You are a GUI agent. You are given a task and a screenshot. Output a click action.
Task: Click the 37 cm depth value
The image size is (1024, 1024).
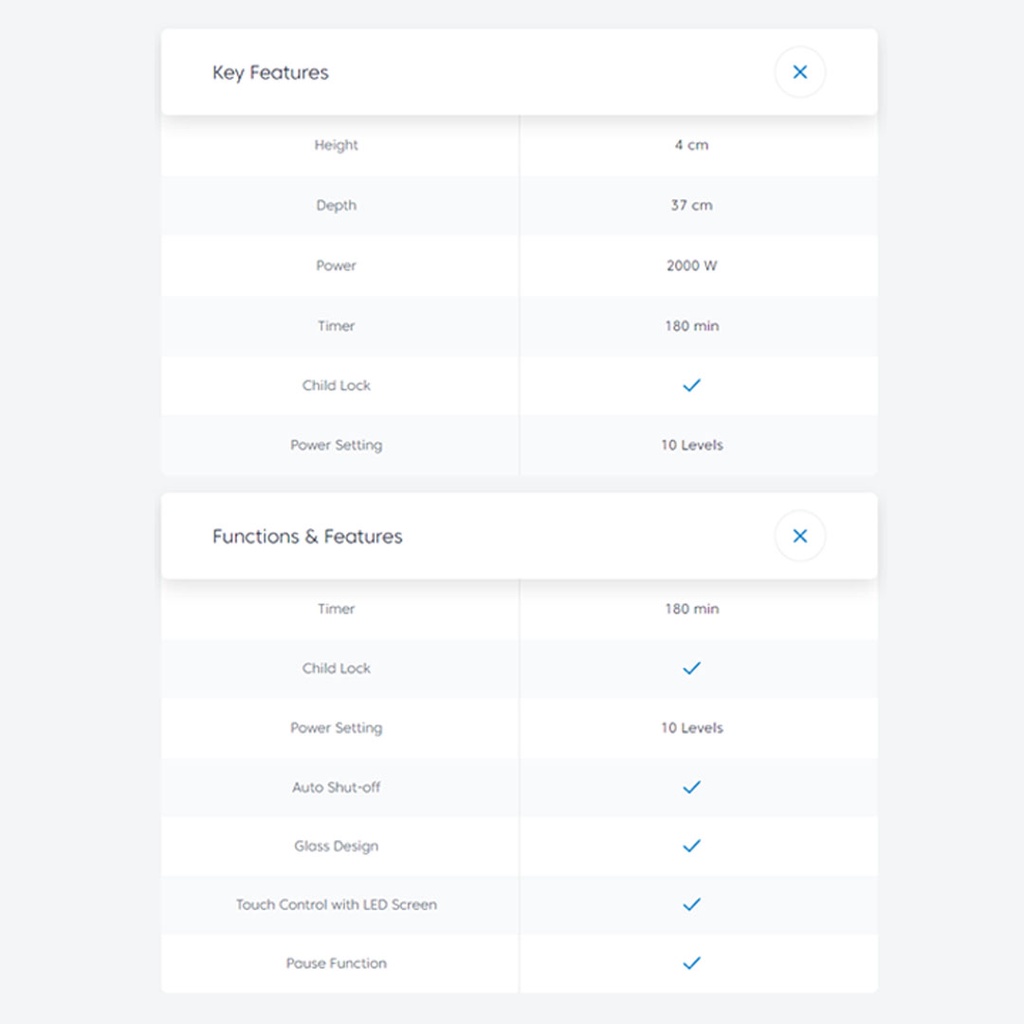691,205
